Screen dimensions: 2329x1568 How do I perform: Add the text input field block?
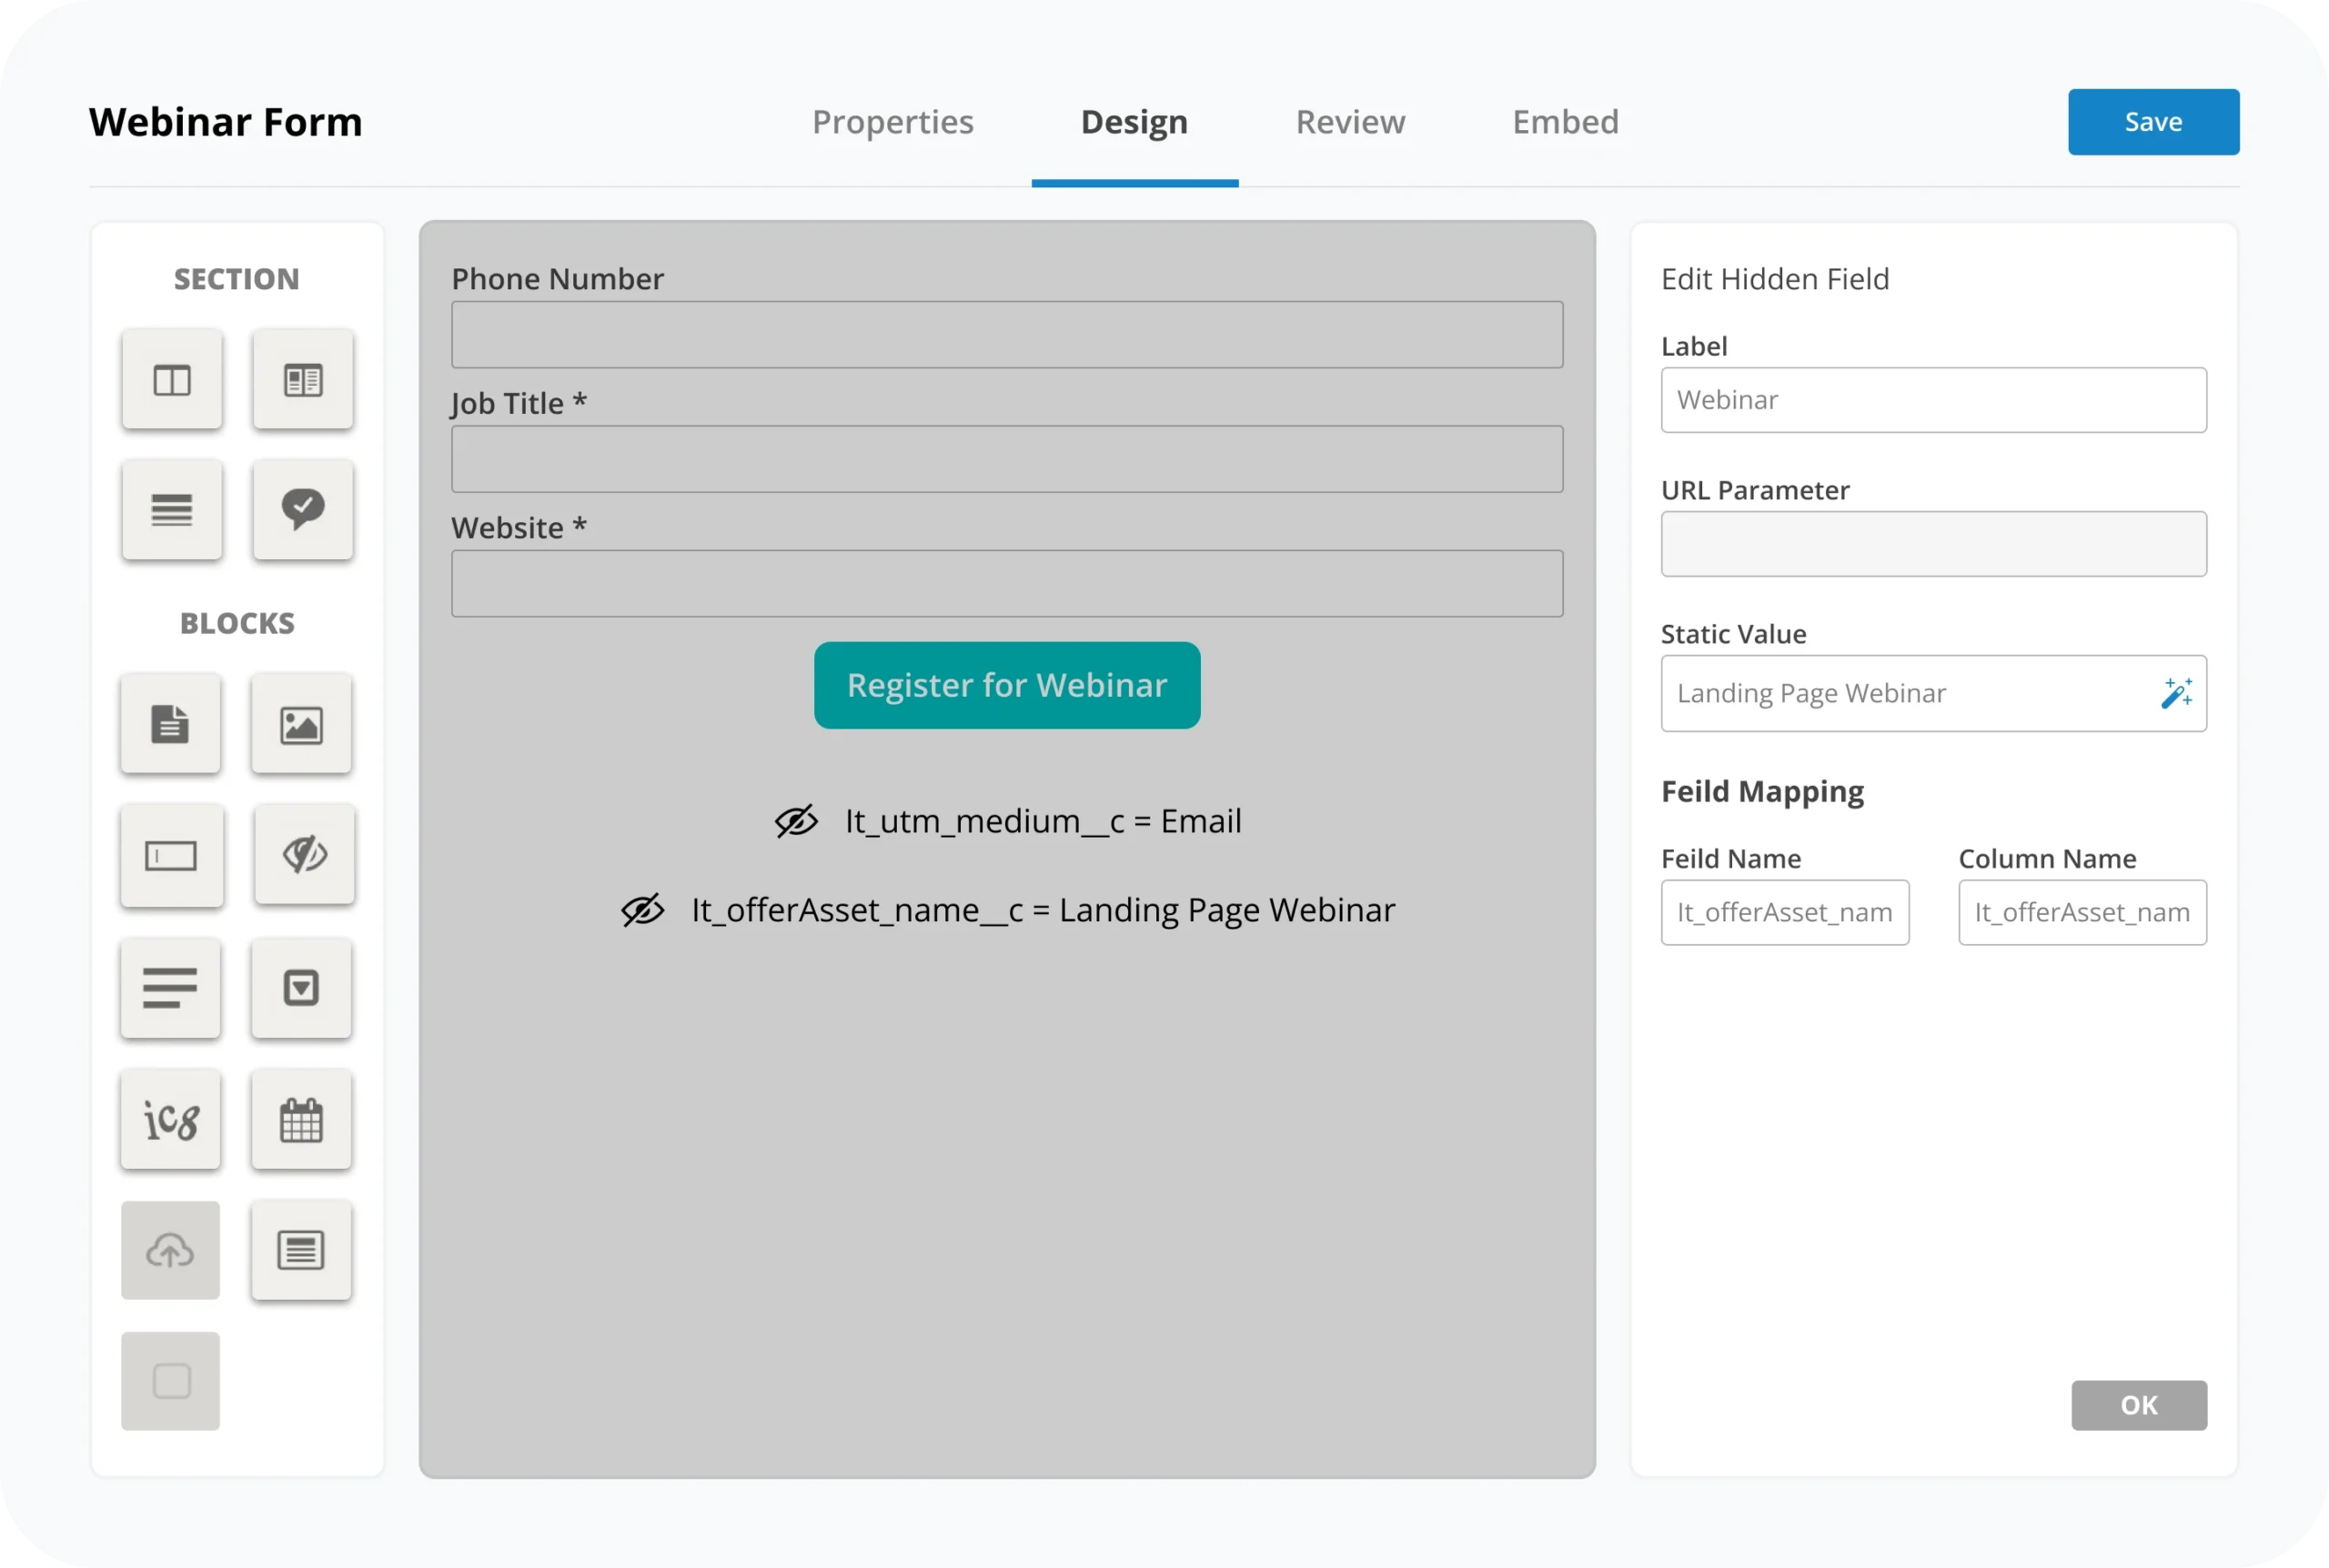pyautogui.click(x=171, y=856)
